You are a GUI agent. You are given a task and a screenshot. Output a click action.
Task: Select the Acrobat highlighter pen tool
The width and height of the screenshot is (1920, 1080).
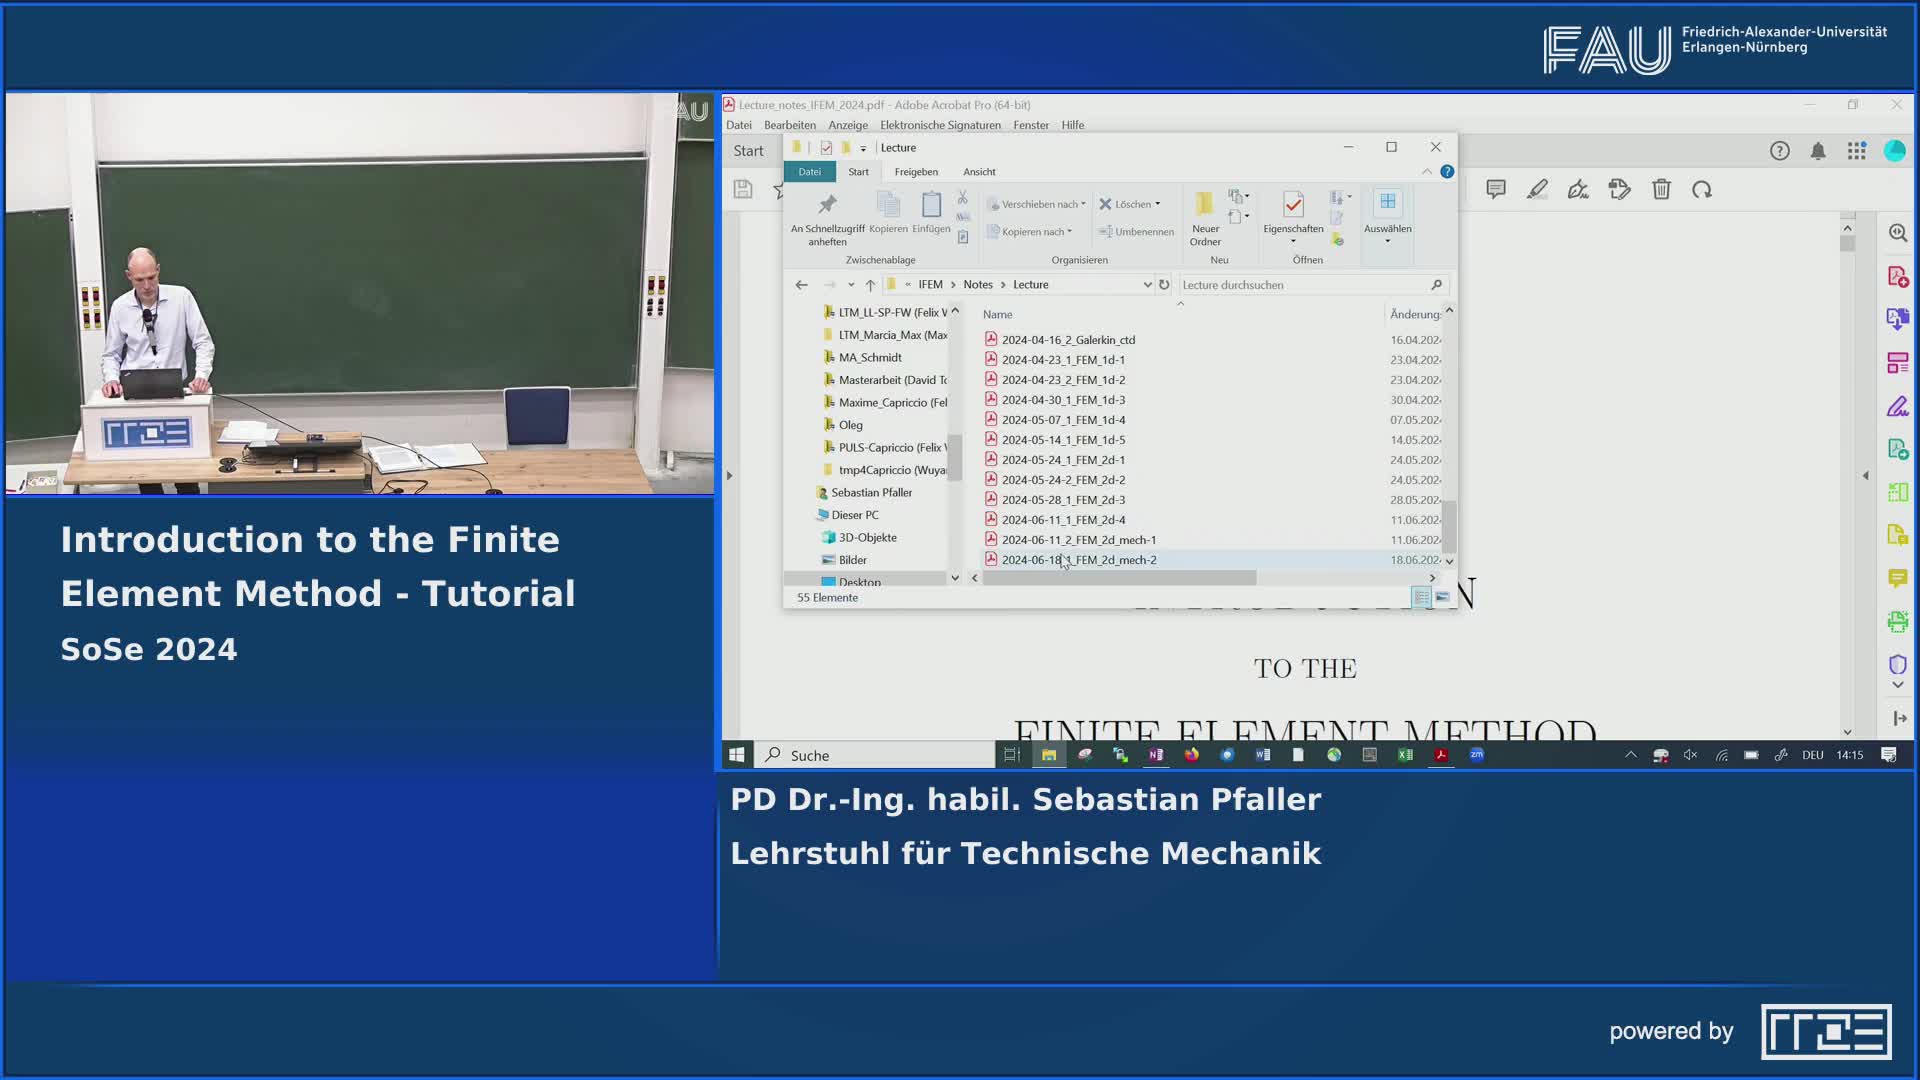[1537, 190]
